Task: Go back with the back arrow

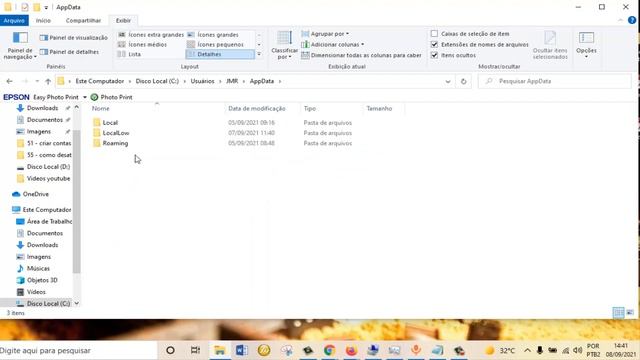Action: click(9, 81)
